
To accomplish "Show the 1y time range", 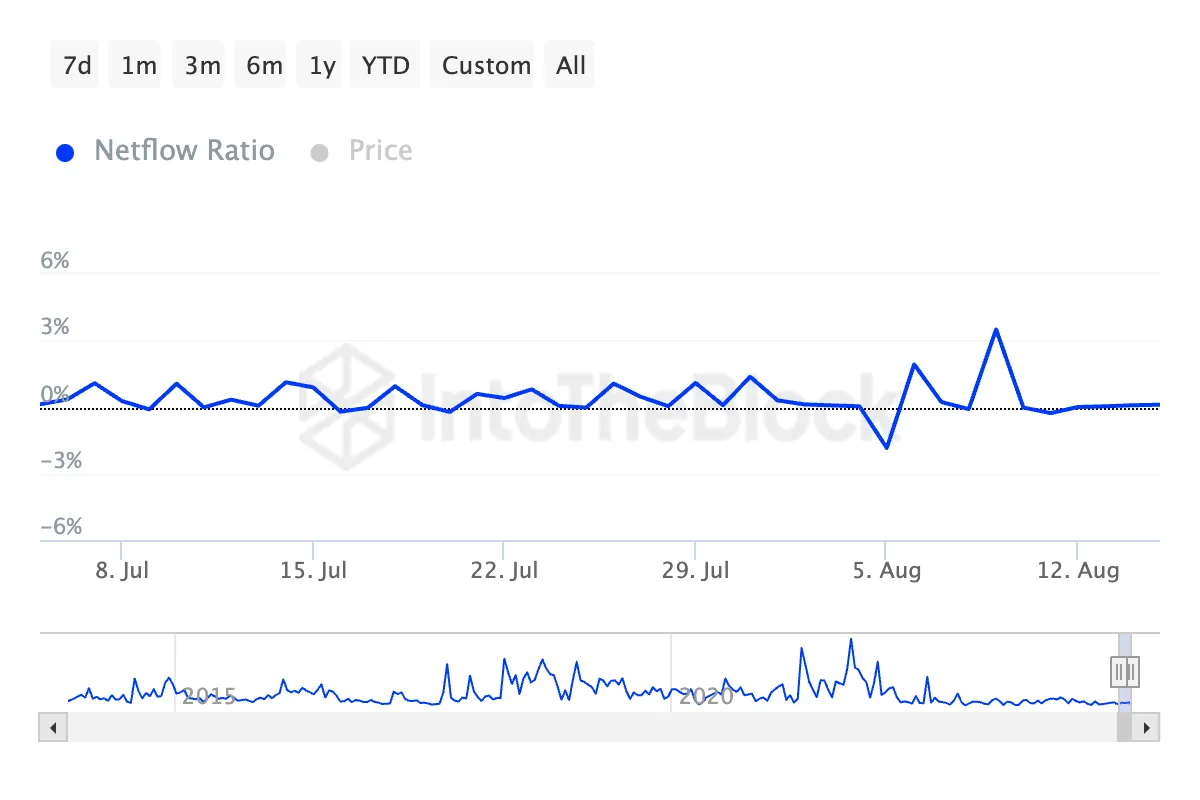I will pos(322,66).
